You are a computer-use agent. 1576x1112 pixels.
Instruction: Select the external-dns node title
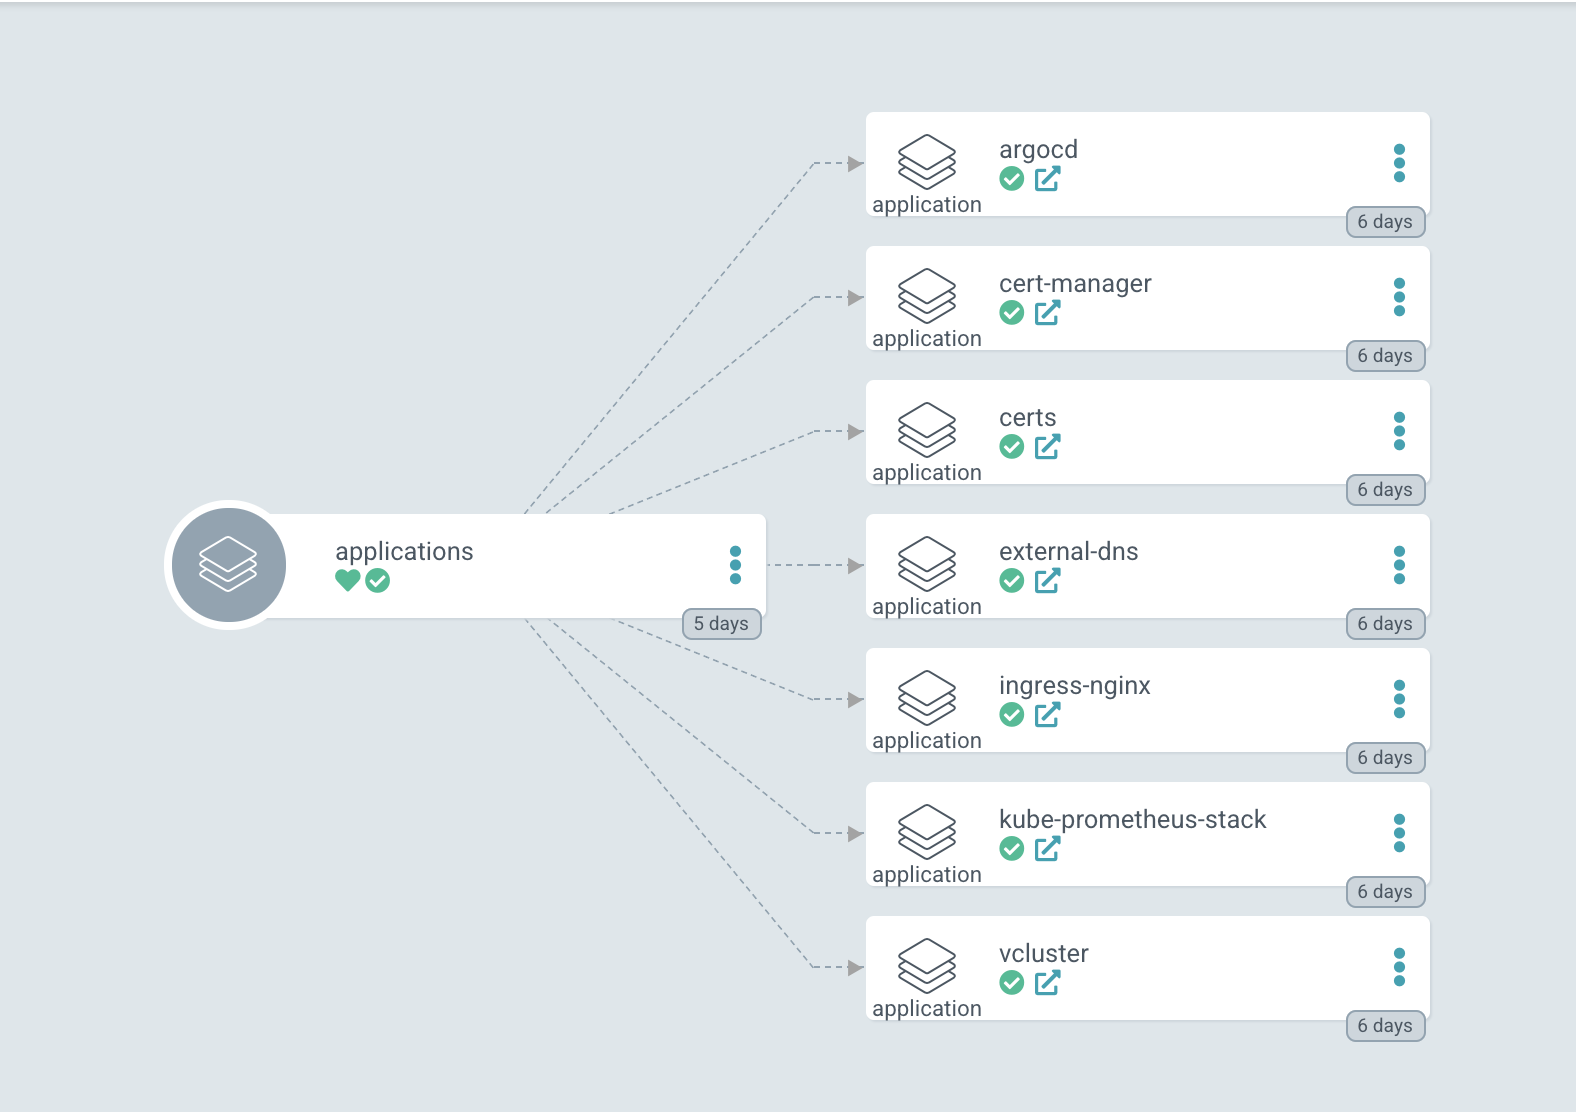pos(1068,551)
